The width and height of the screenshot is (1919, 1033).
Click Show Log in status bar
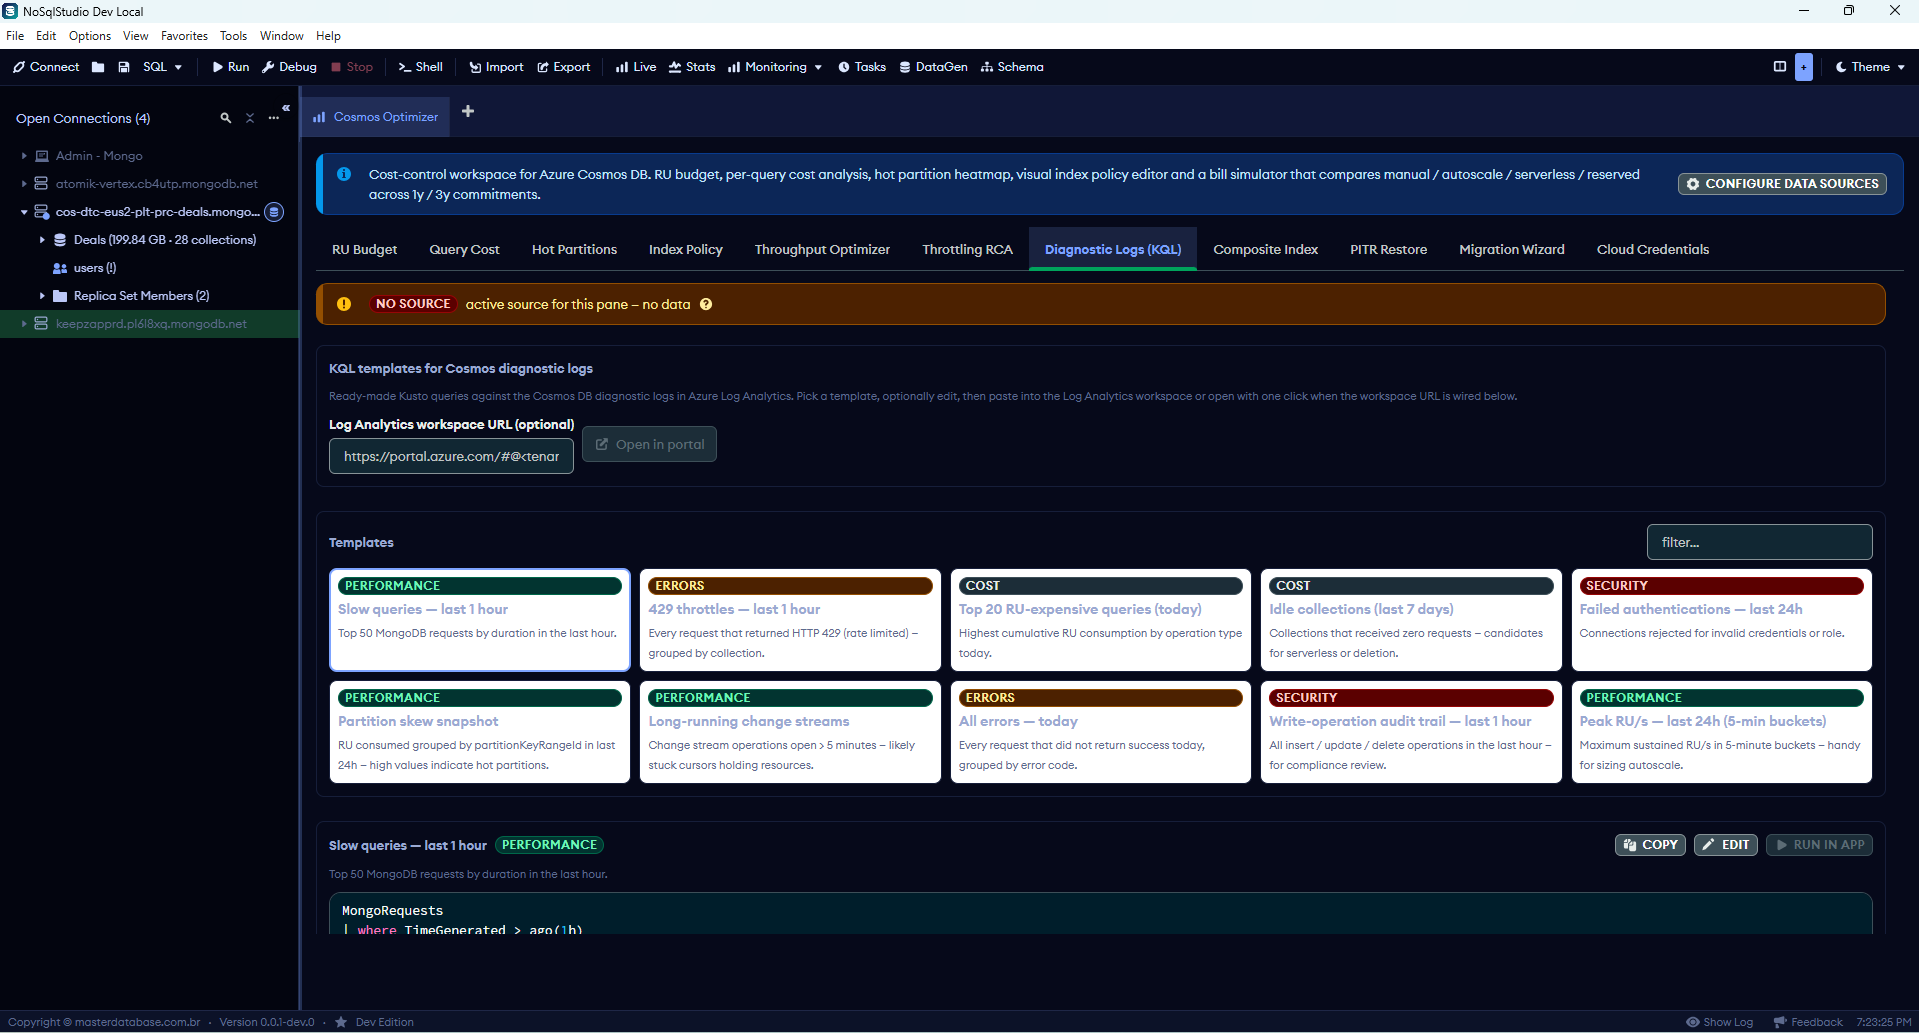[1719, 1022]
